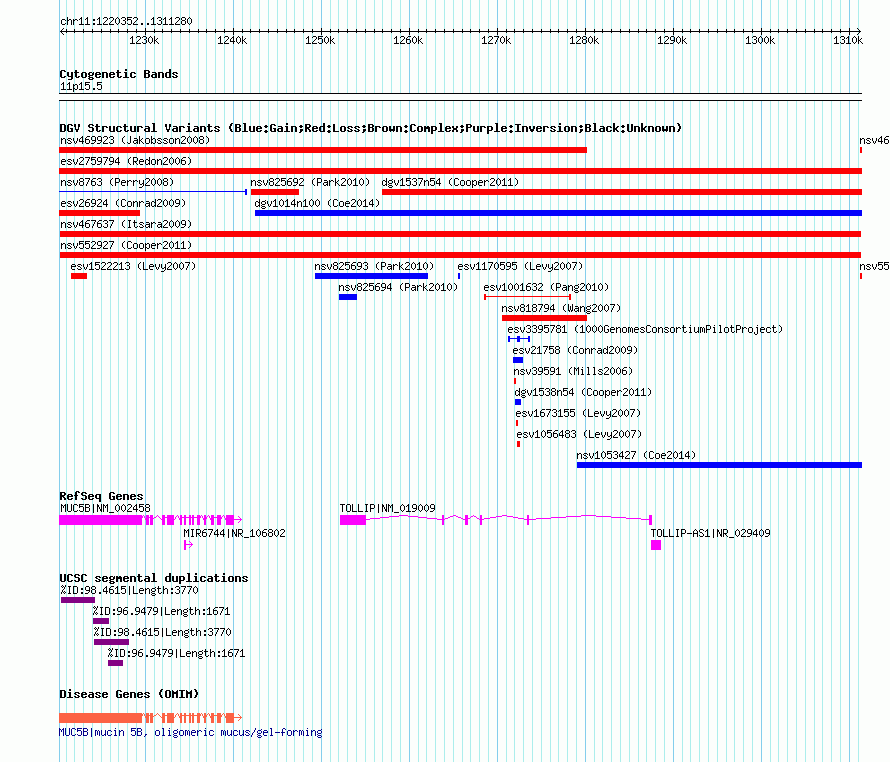Click the nsv552927 (Cooper2011) red bar
Screen dimensions: 890x762
point(460,255)
